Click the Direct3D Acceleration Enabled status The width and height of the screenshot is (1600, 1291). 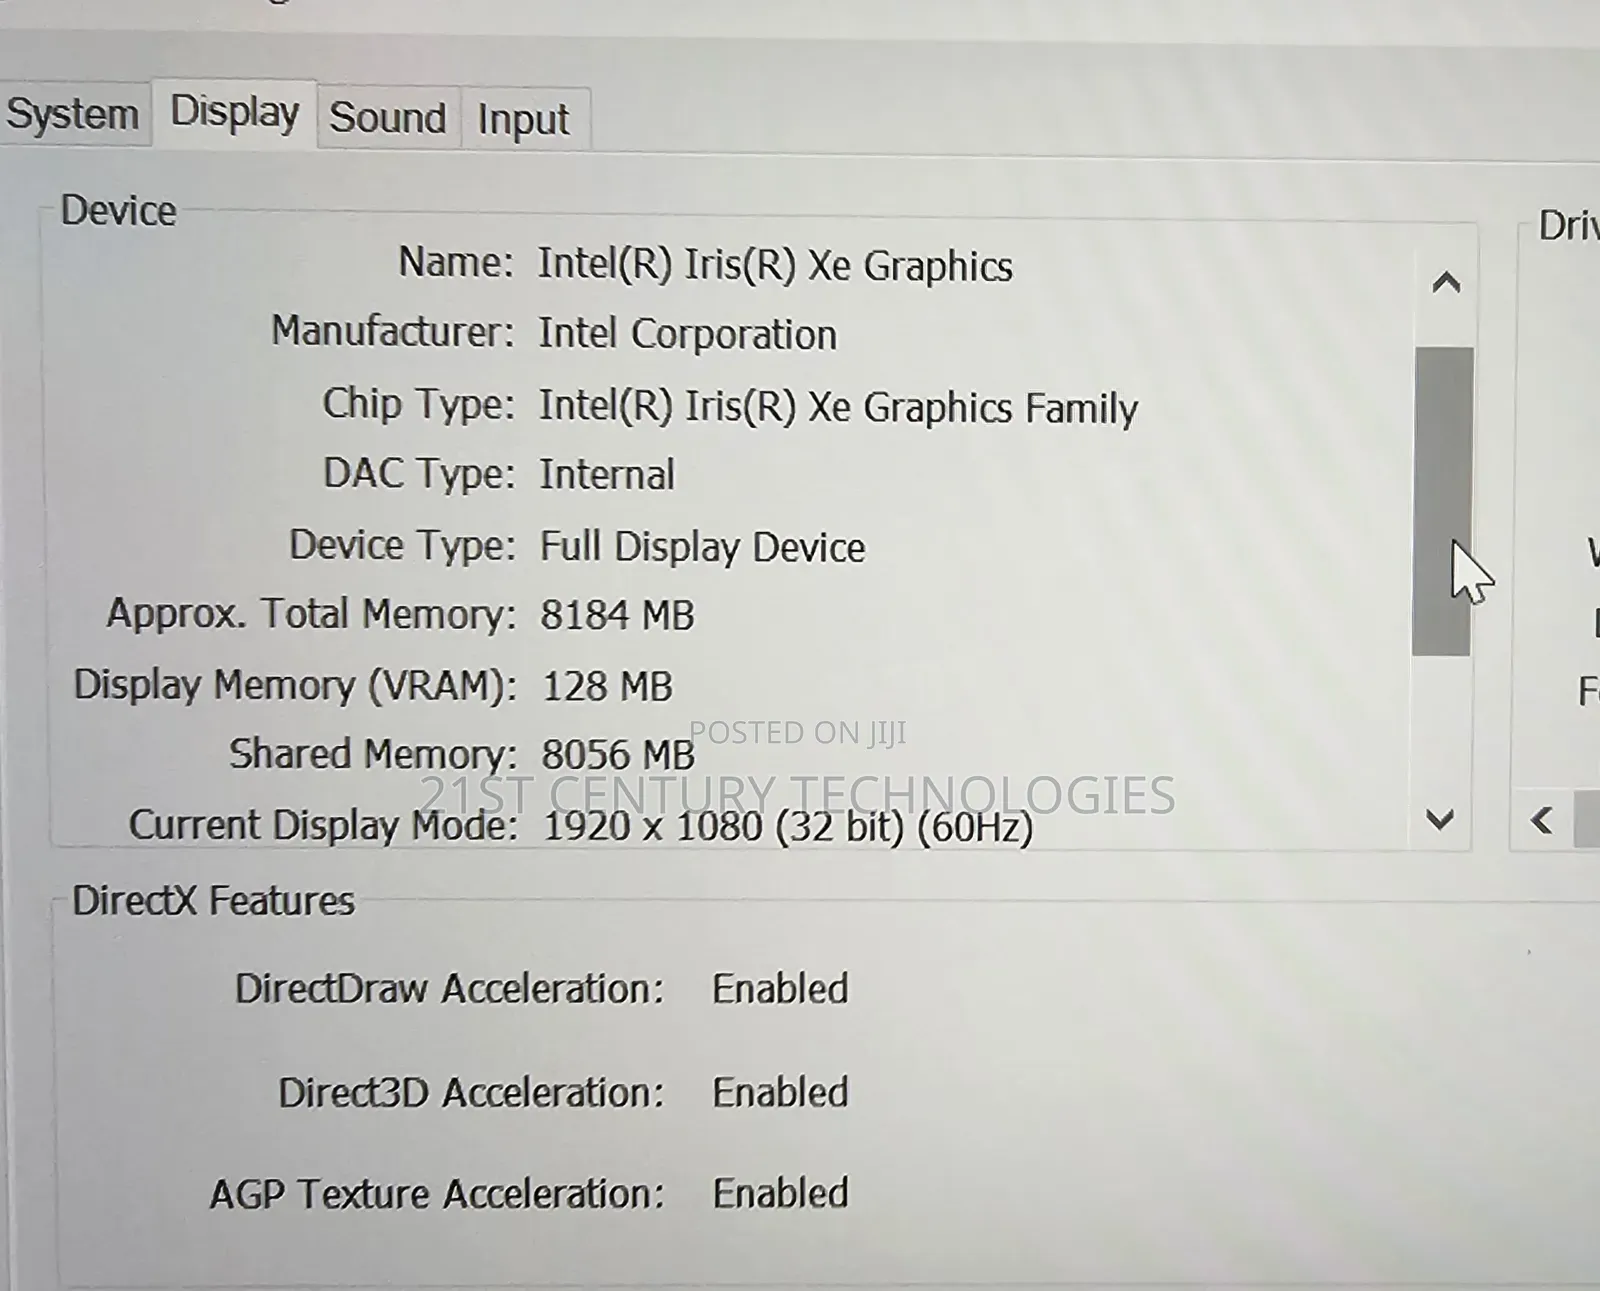tap(780, 1092)
